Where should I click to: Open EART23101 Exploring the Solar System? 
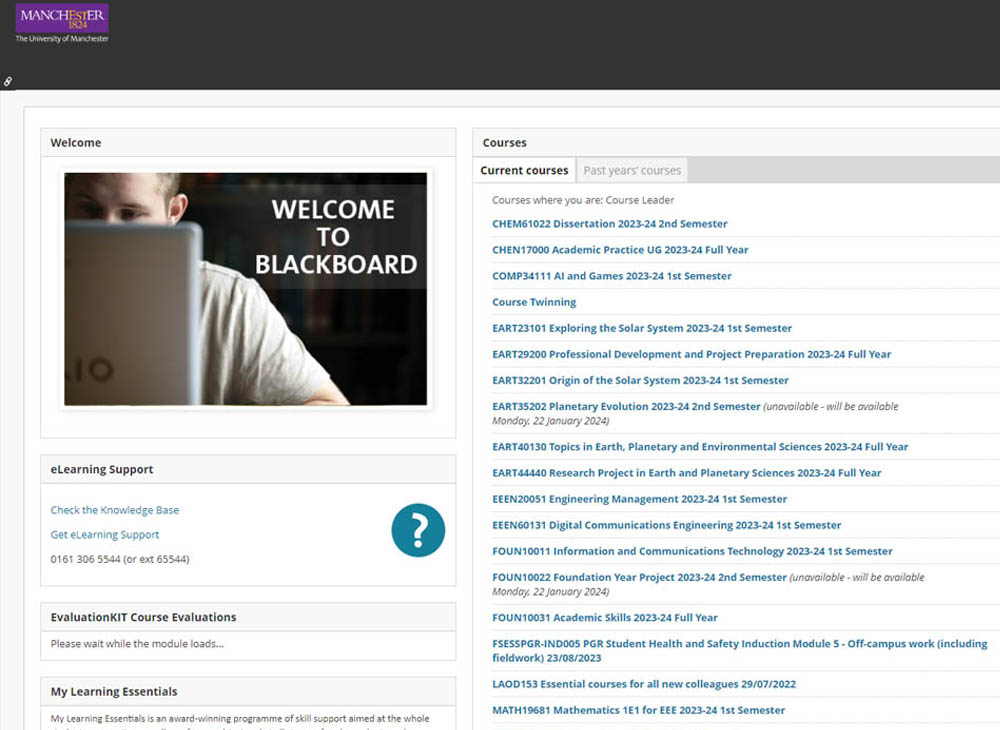coord(642,328)
